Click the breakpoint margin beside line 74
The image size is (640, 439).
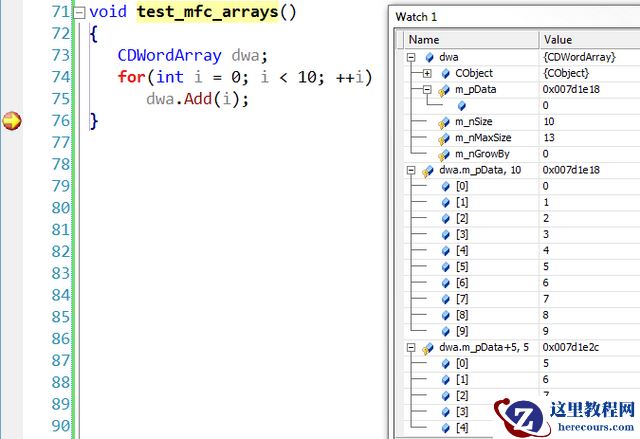click(12, 77)
